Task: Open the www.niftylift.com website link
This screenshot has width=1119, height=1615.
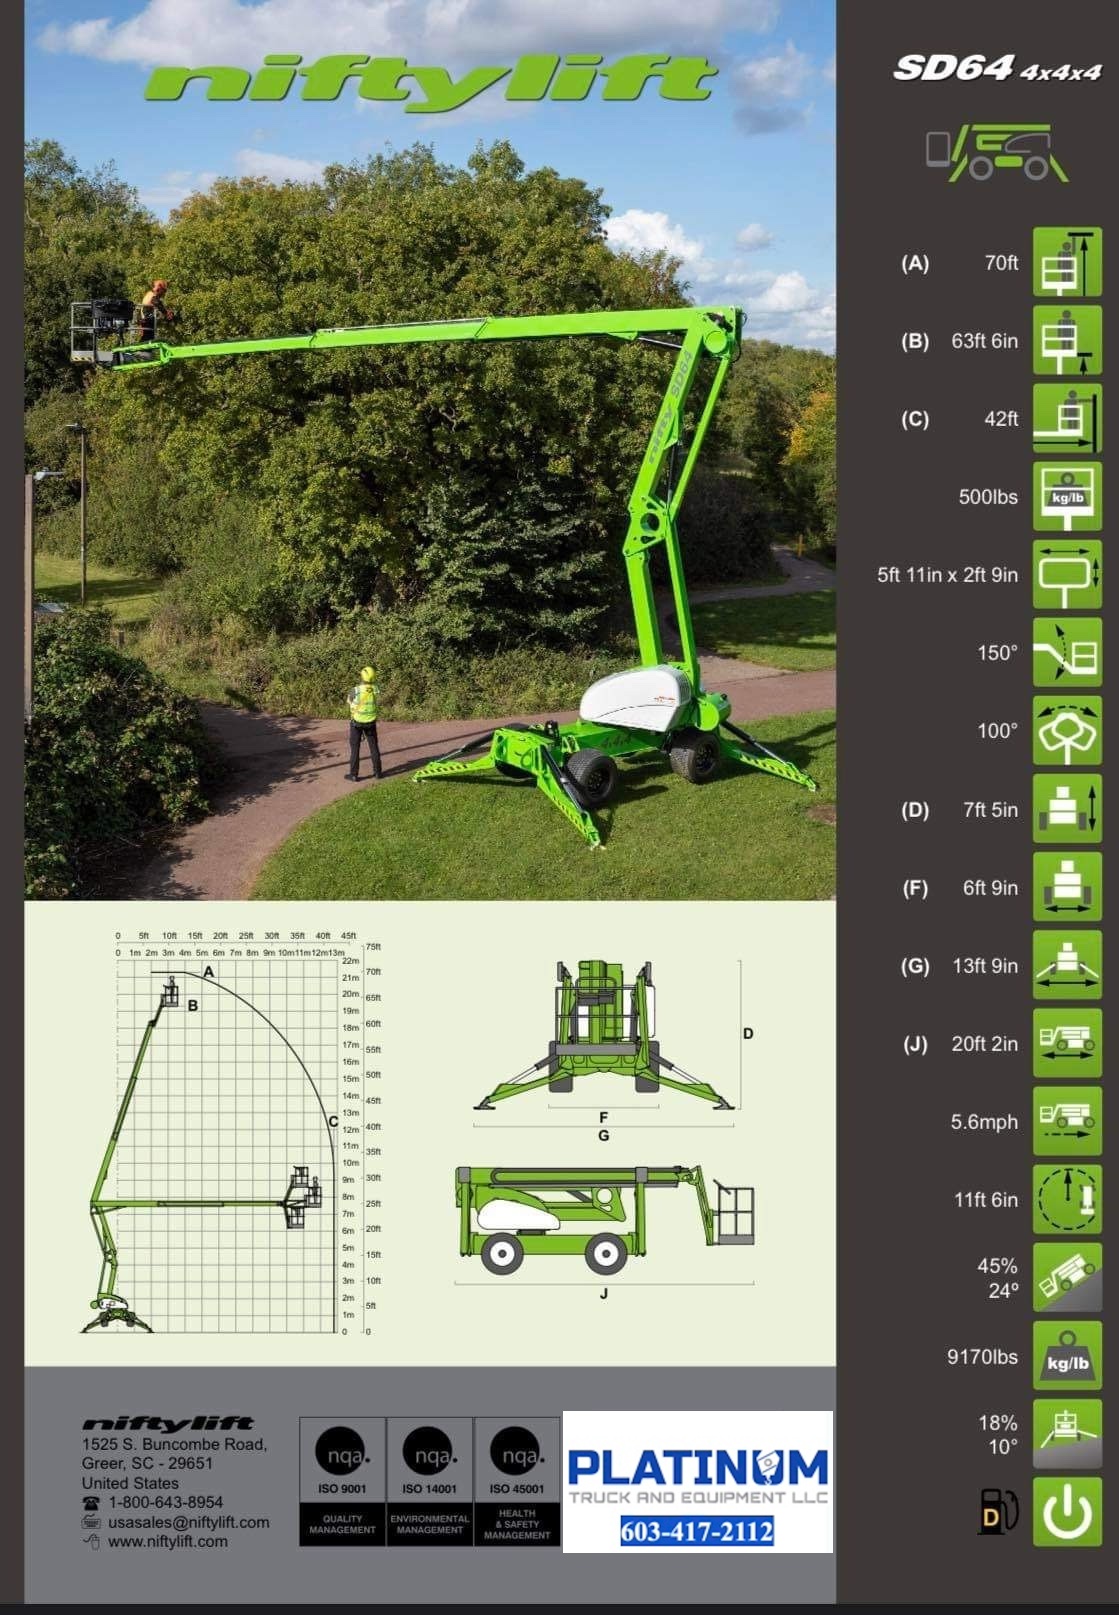Action: pos(167,1542)
